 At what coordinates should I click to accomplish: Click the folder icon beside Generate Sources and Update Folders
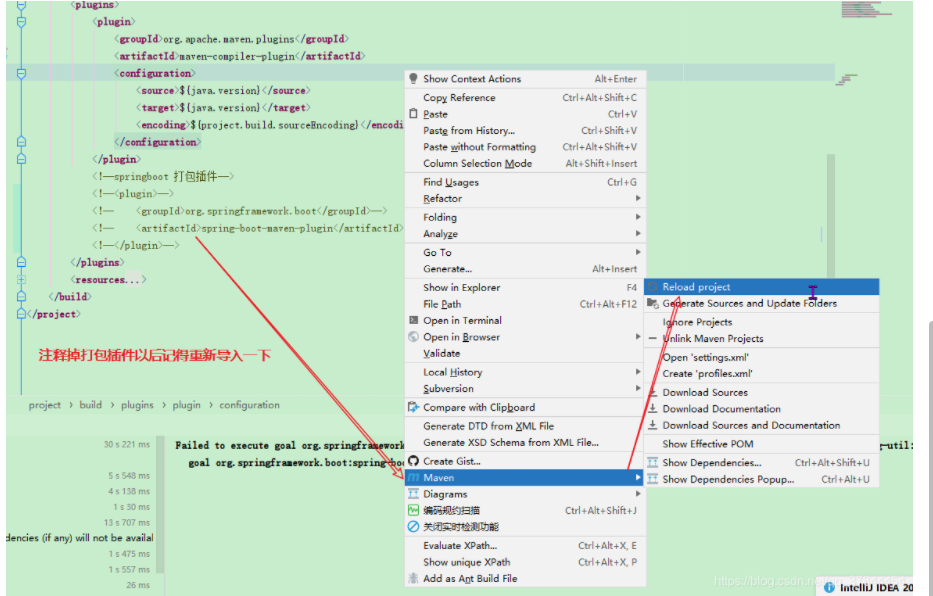click(653, 303)
